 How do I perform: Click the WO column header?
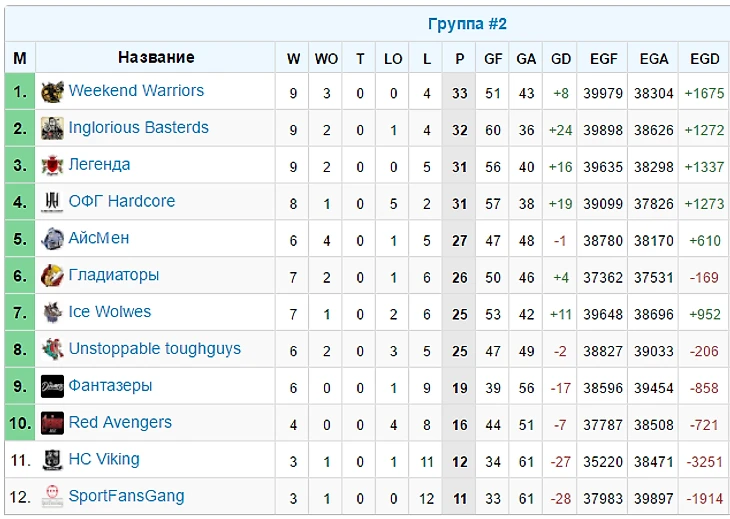point(326,59)
